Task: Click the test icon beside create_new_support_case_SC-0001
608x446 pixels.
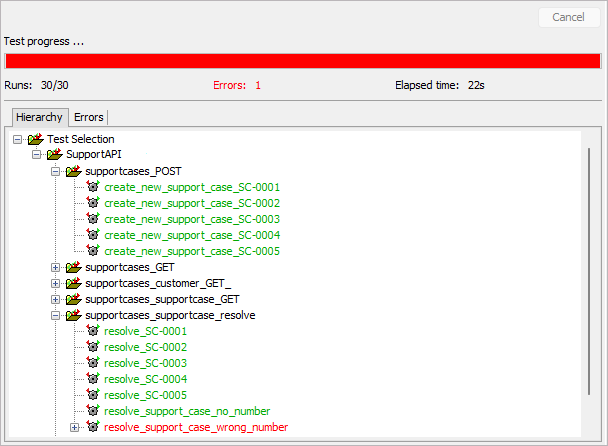Action: (93, 187)
